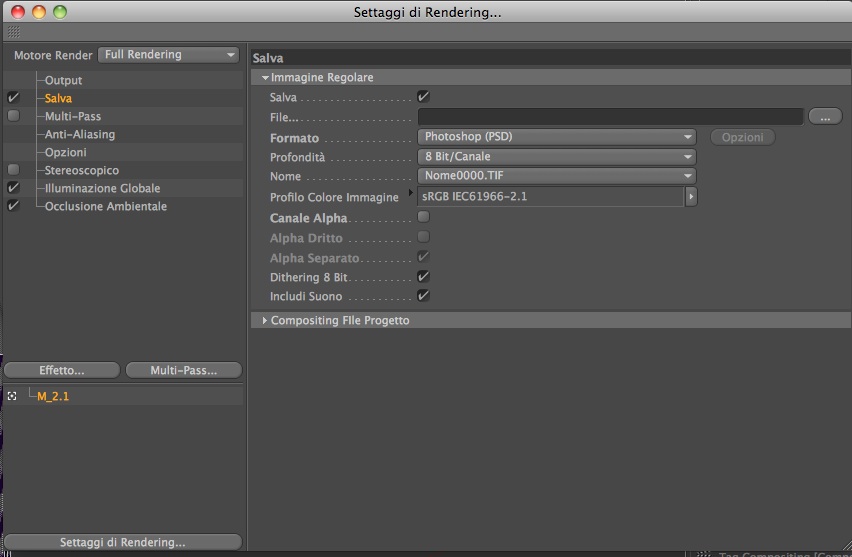852x557 pixels.
Task: Open the Profondità 8 Bit/Canale dropdown
Action: point(556,157)
